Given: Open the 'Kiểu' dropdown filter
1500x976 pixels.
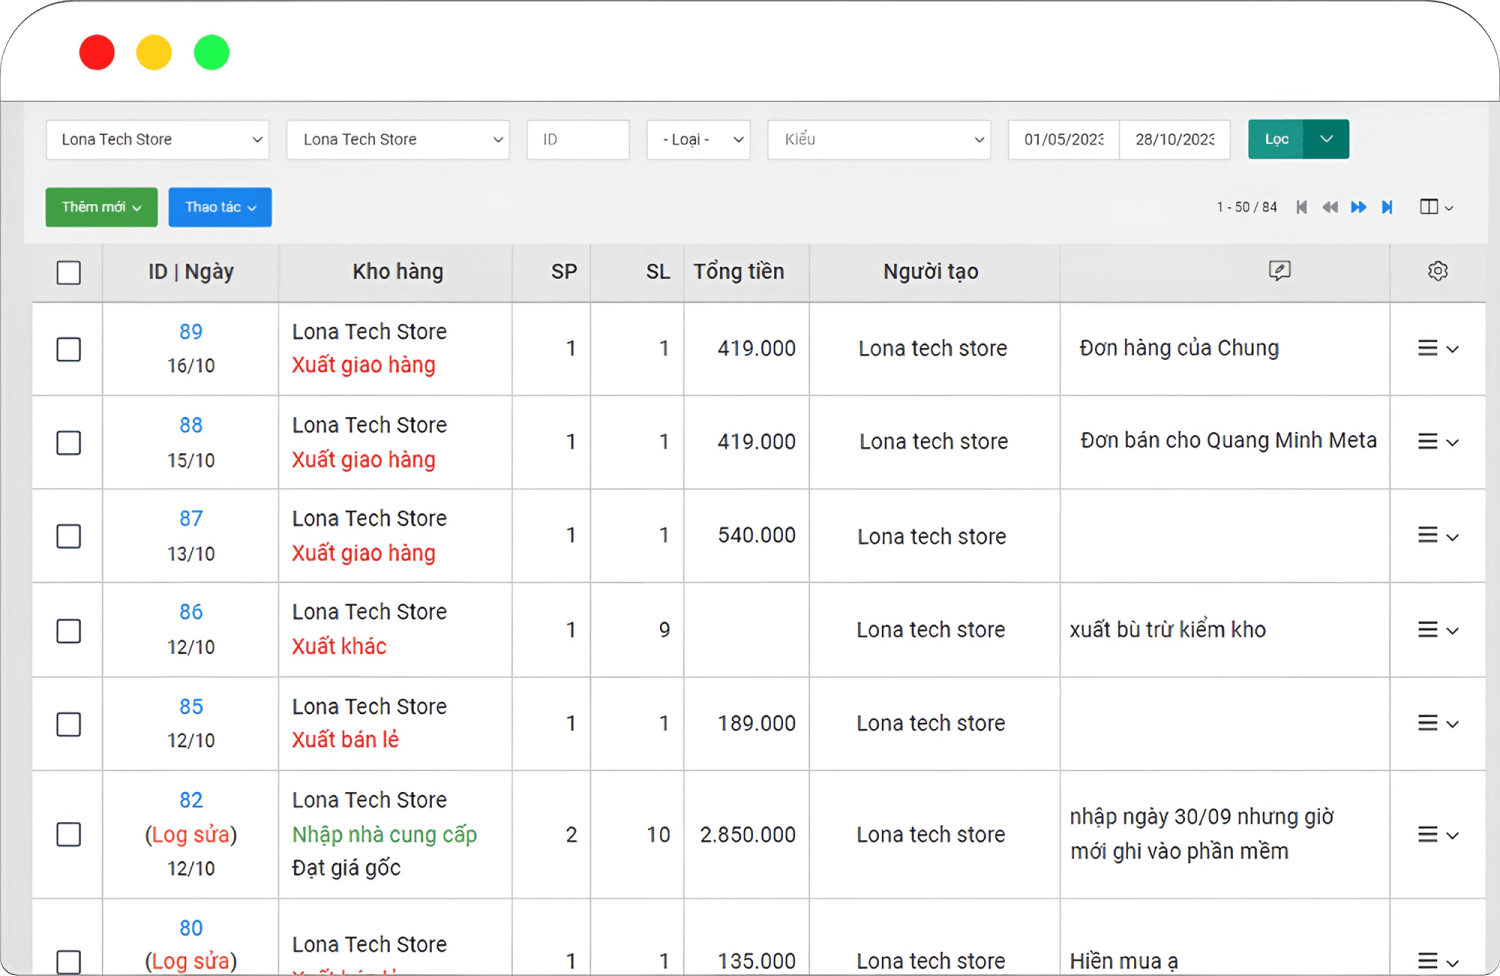Looking at the screenshot, I should point(878,140).
